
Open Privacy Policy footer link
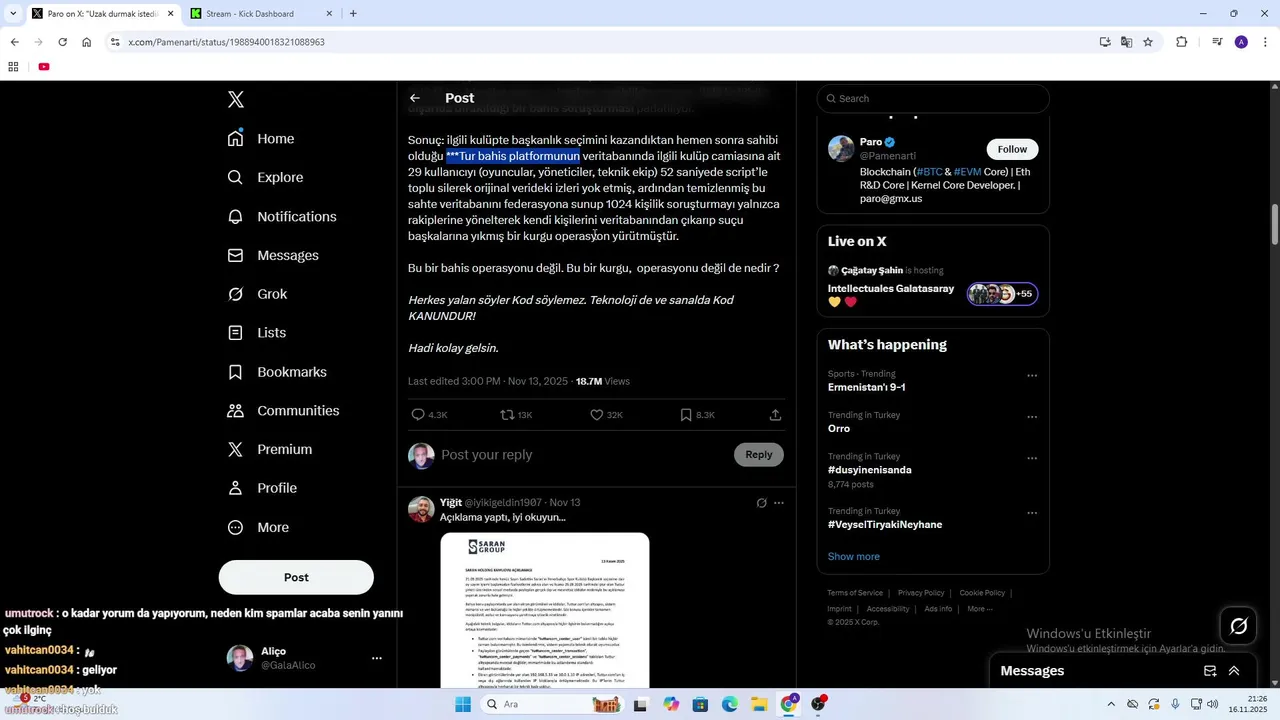coord(921,593)
